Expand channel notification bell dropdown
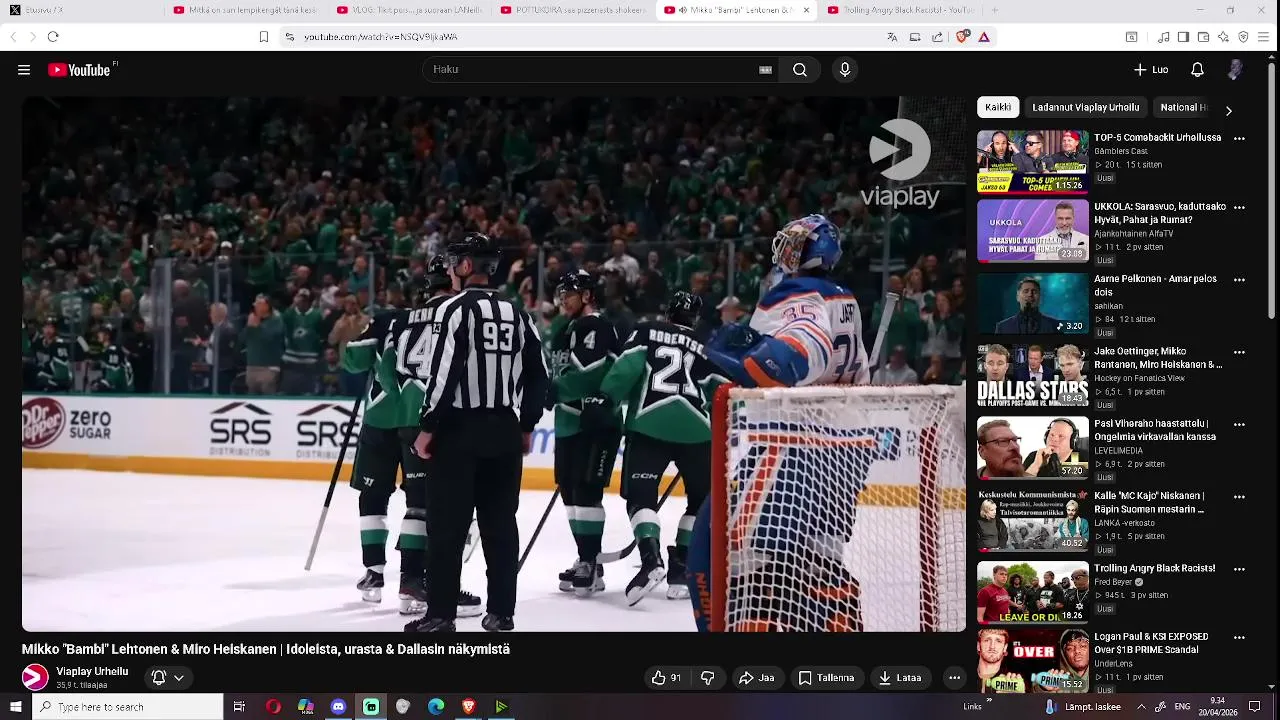This screenshot has height=720, width=1280. pyautogui.click(x=167, y=678)
